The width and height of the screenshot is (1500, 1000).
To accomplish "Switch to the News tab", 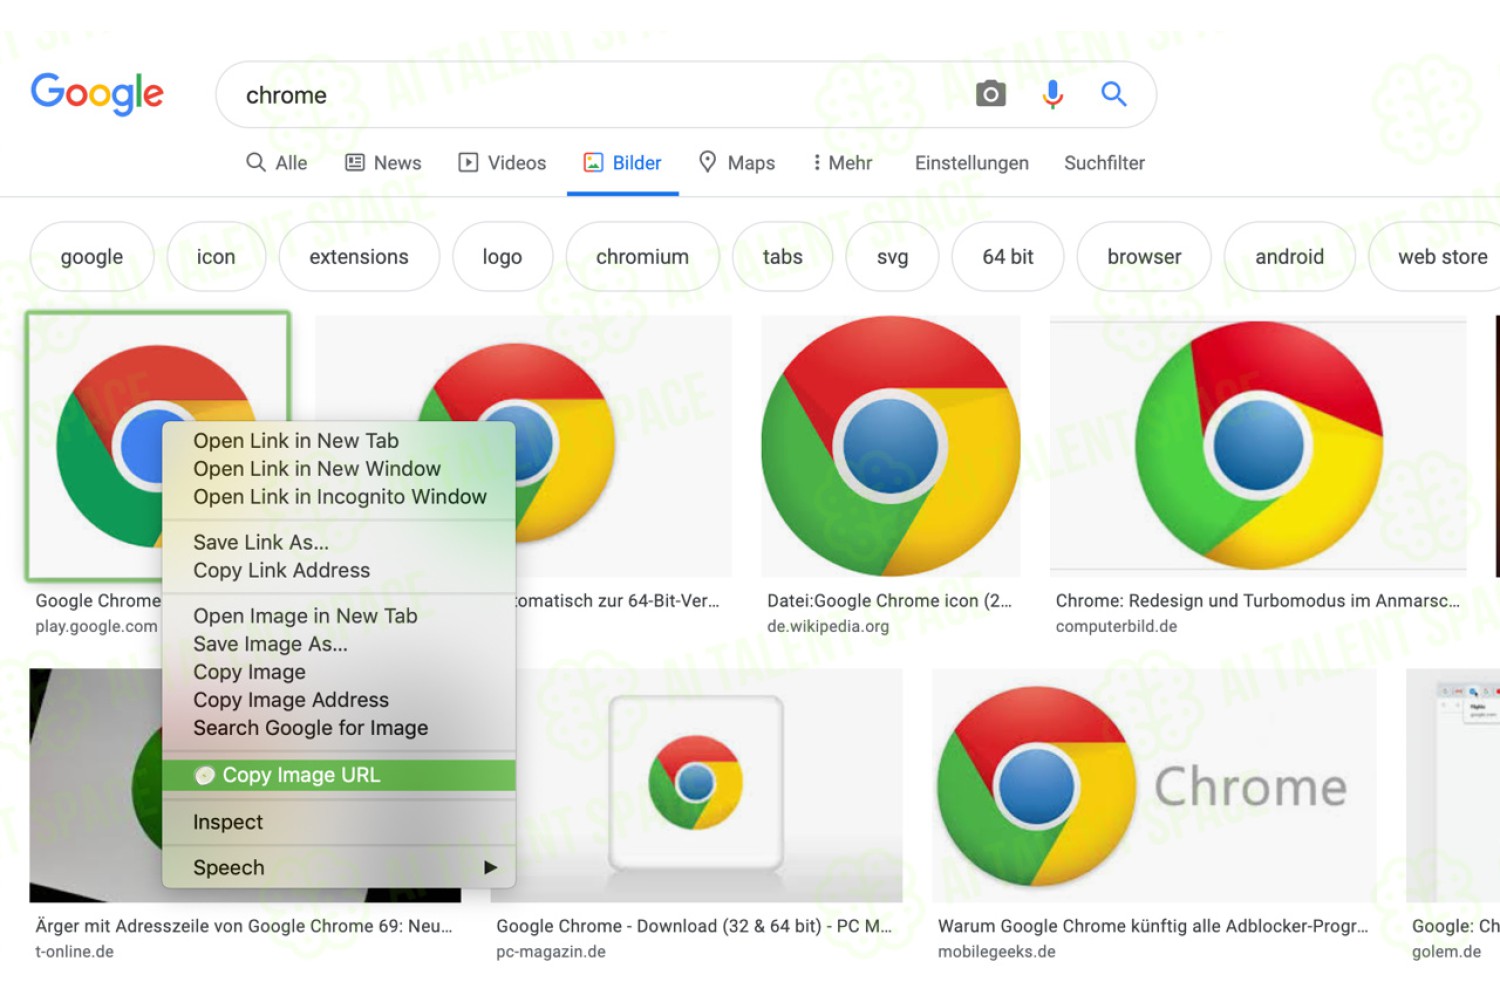I will tap(383, 162).
